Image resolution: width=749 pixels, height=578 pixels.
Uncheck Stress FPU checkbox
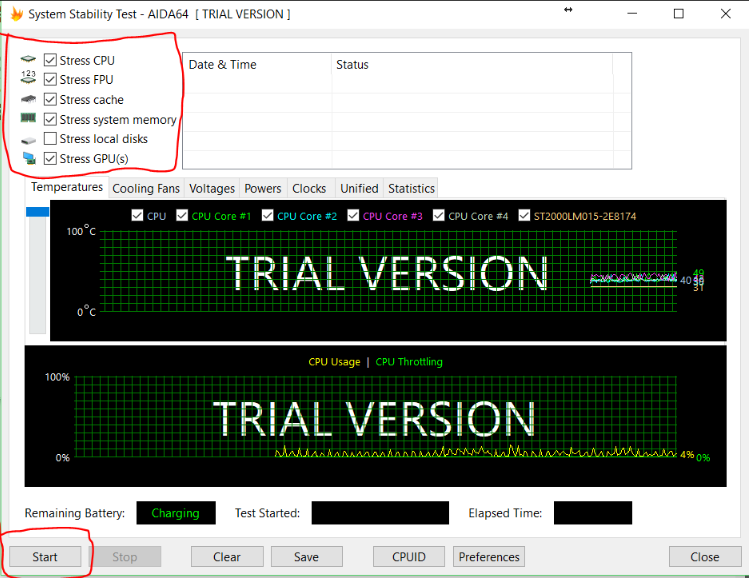click(x=50, y=79)
